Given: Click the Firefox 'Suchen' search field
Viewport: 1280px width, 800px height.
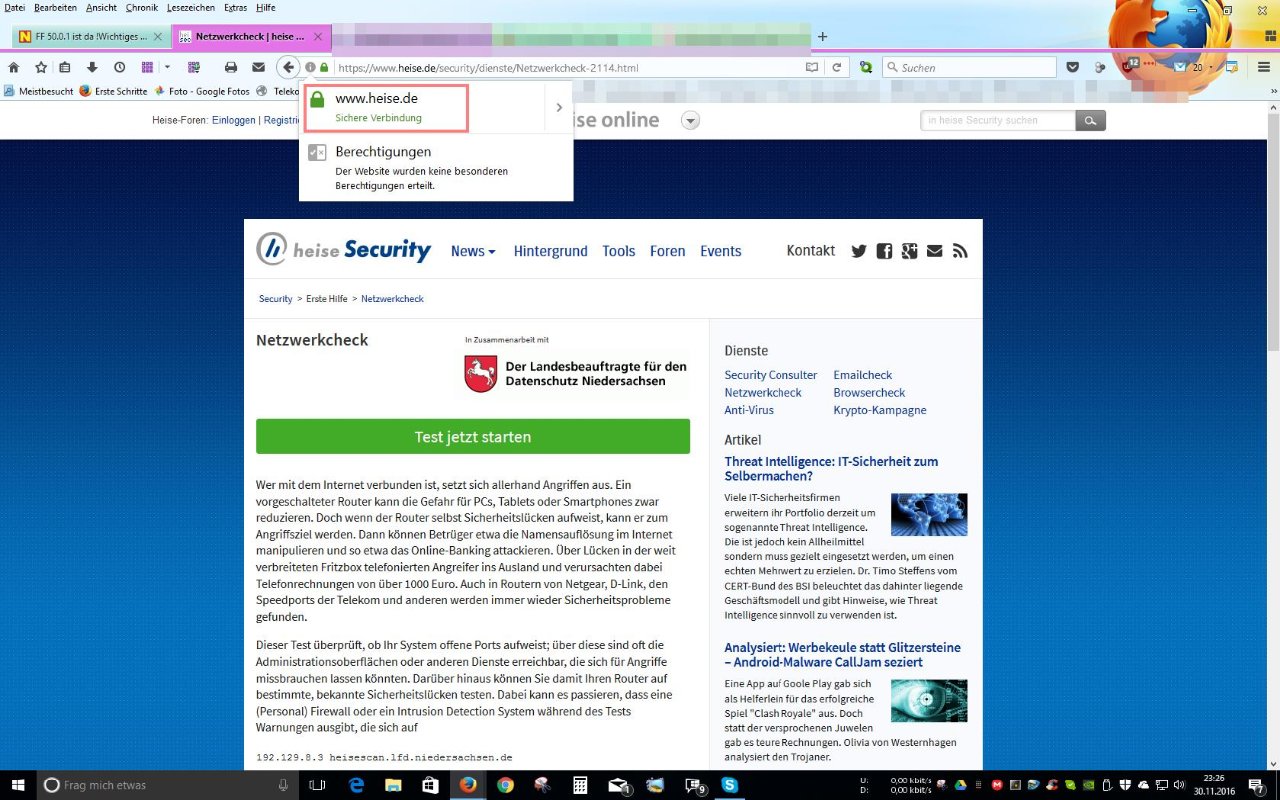Looking at the screenshot, I should coord(968,68).
